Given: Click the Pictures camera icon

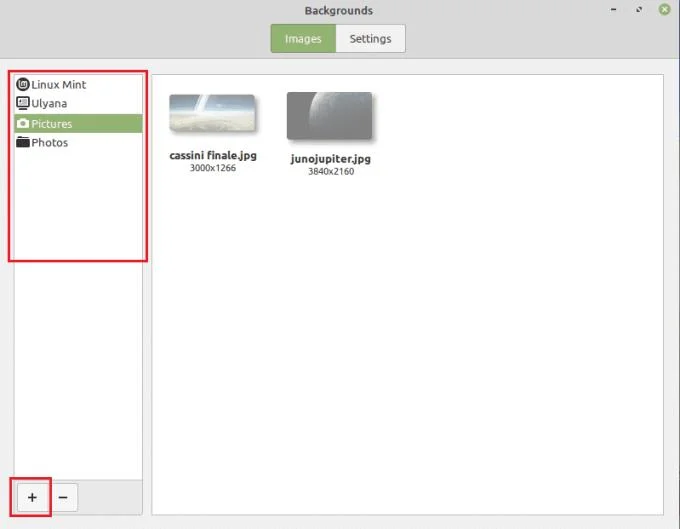Looking at the screenshot, I should pos(23,124).
